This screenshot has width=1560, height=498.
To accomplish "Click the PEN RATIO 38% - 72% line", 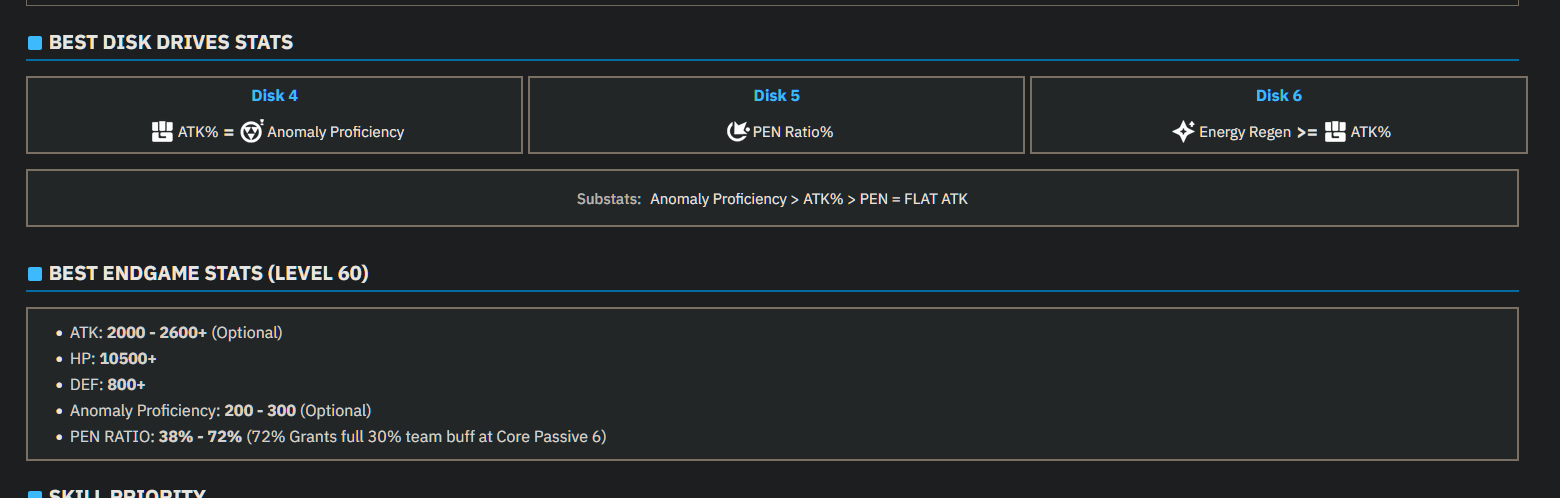I will tap(338, 437).
